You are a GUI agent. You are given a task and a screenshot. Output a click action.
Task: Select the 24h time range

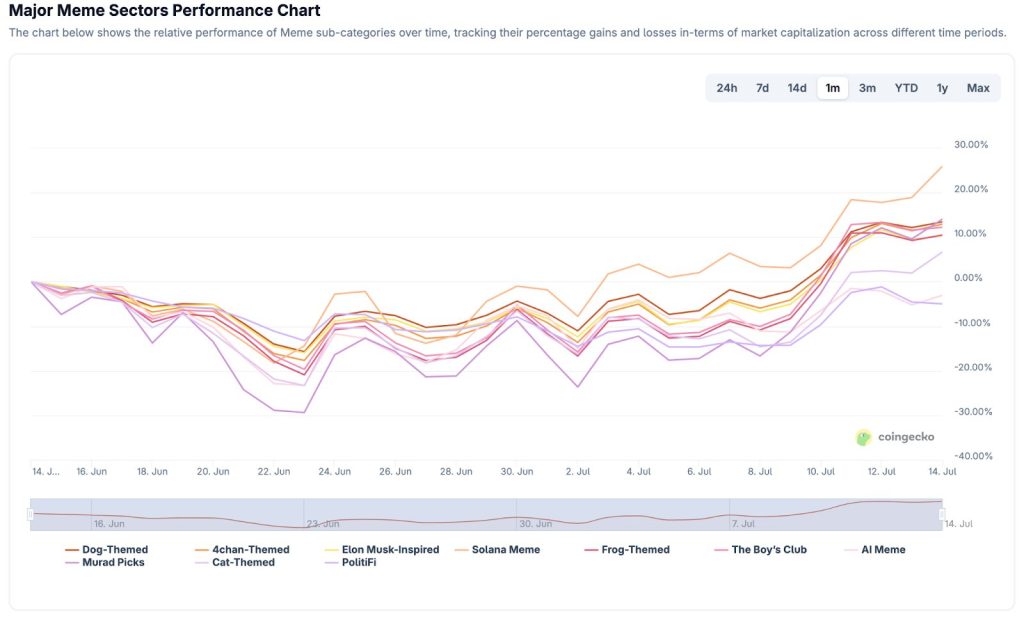point(727,88)
